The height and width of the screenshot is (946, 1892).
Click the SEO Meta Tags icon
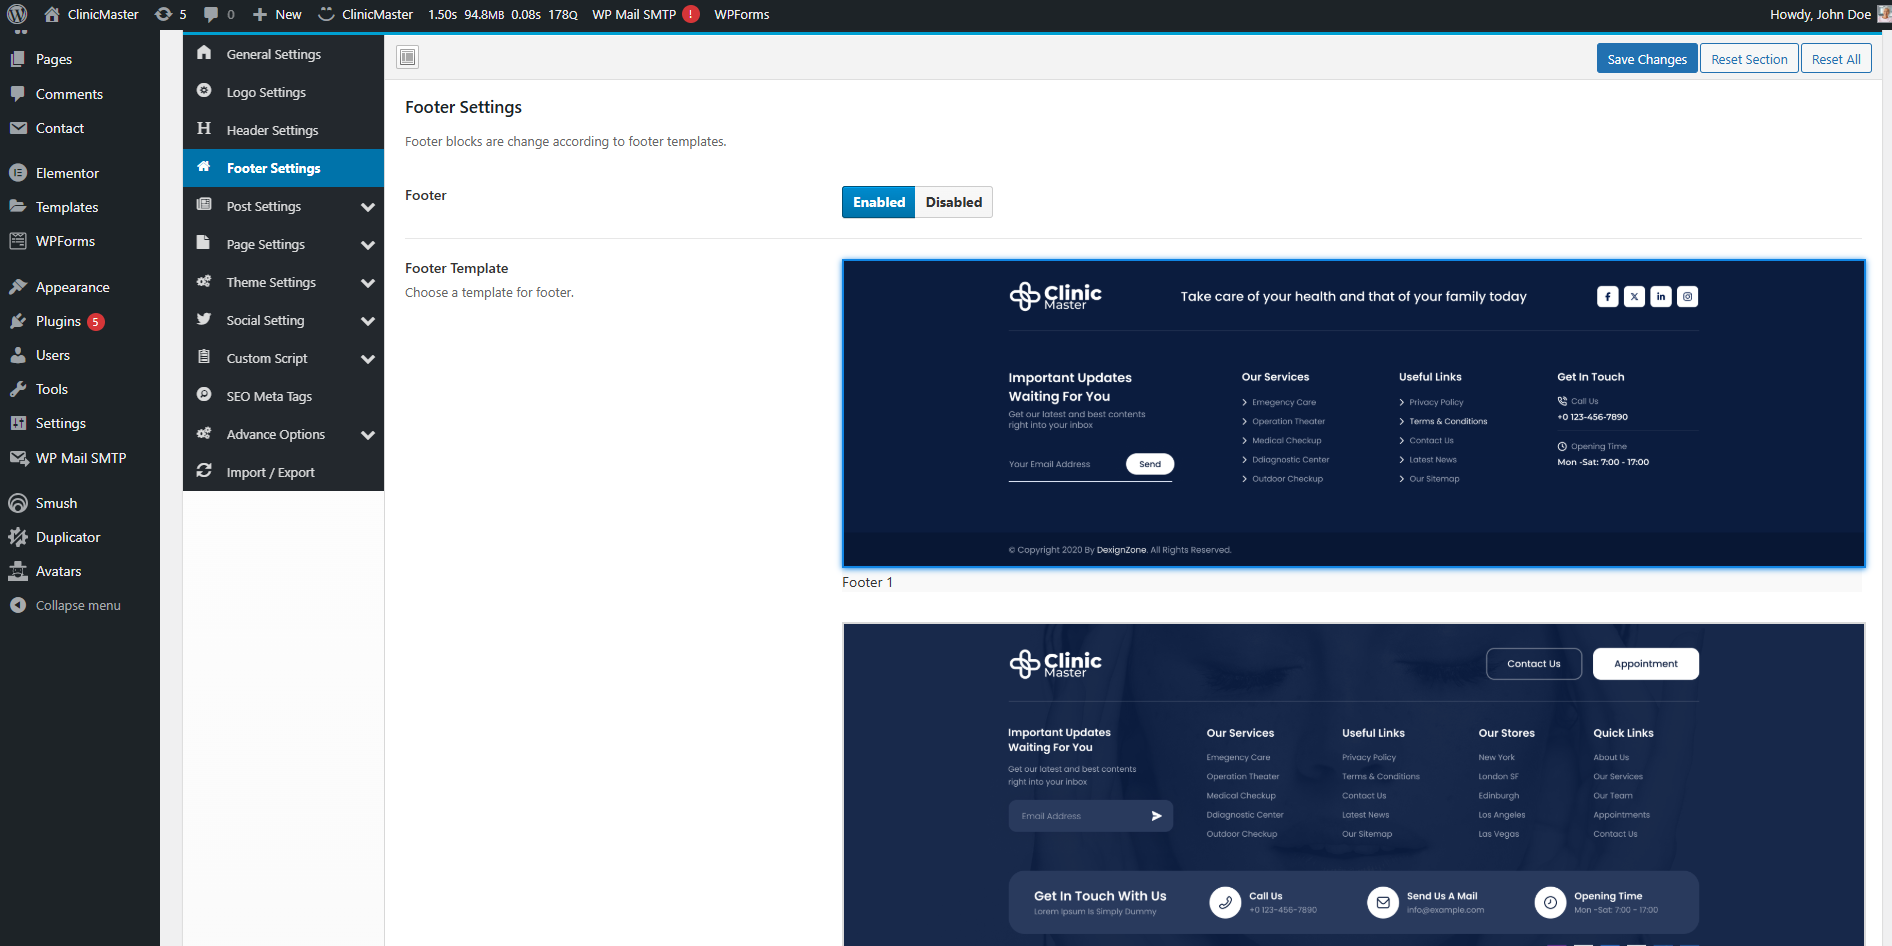(204, 395)
